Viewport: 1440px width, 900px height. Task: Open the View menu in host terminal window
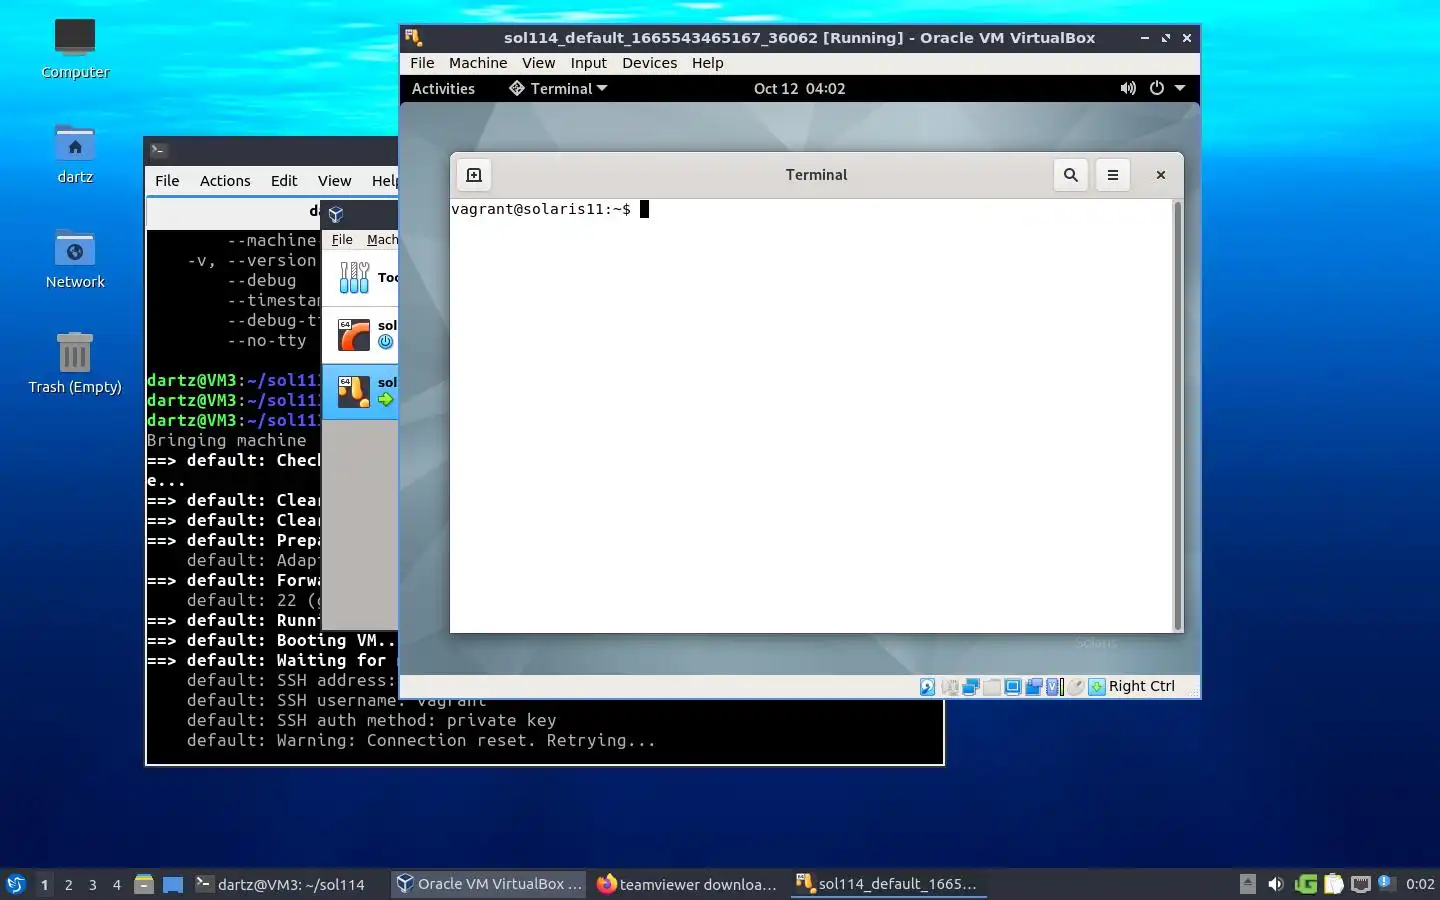tap(334, 181)
